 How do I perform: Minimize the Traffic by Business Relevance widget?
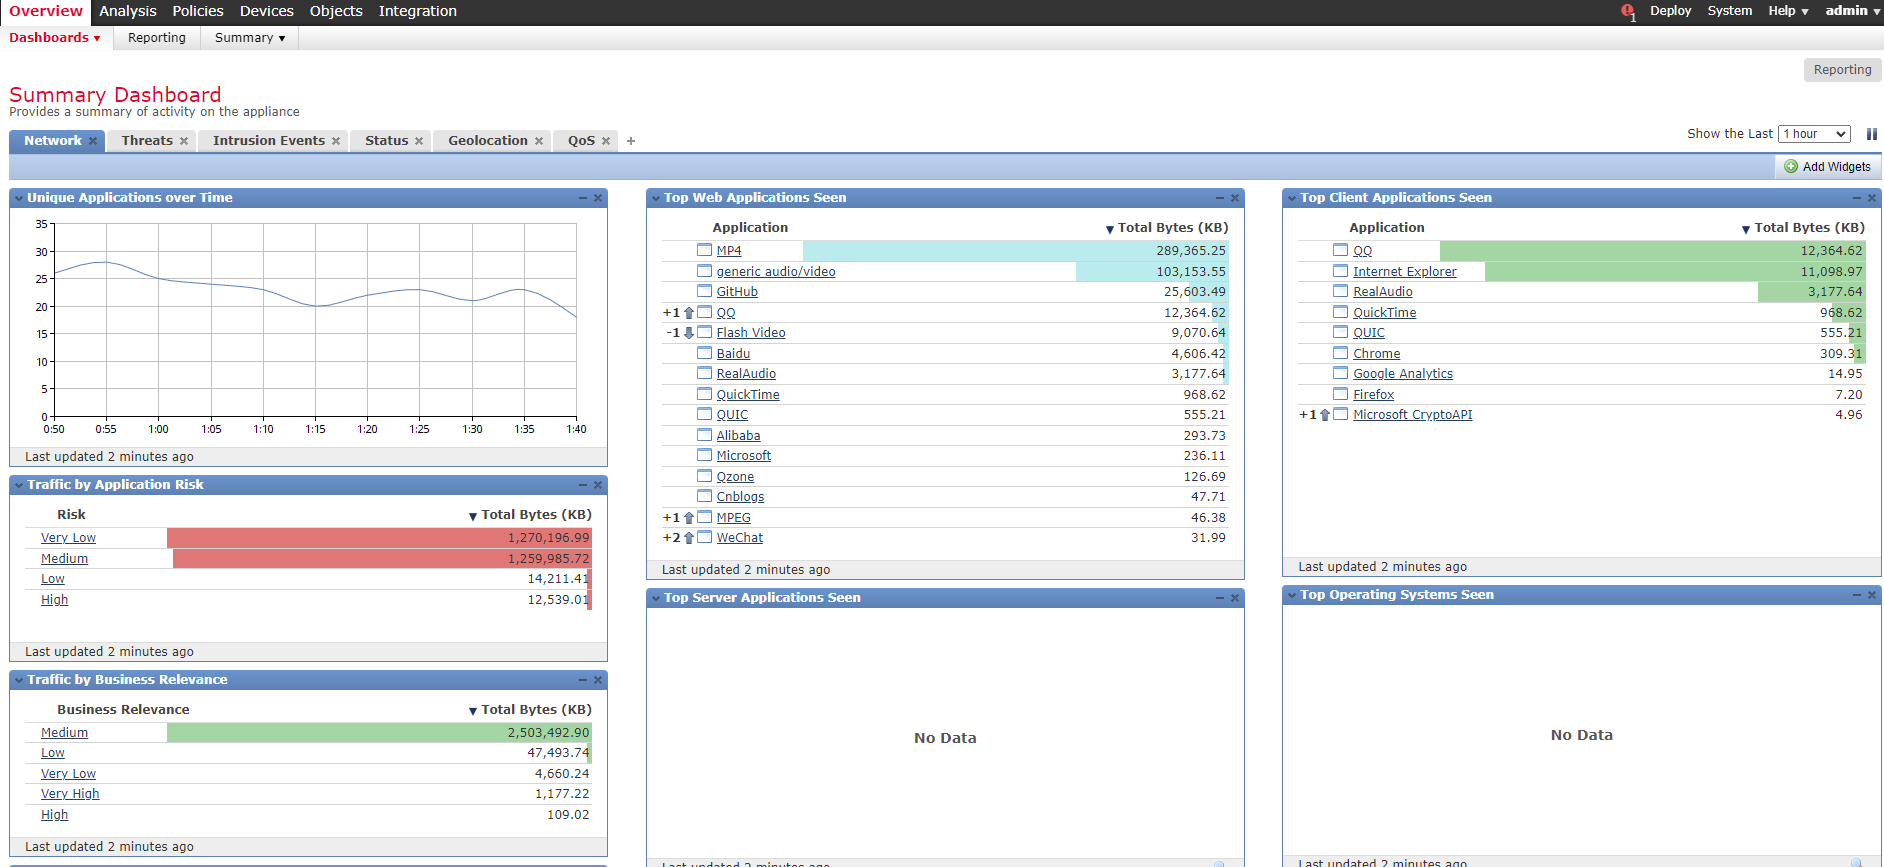coord(583,680)
